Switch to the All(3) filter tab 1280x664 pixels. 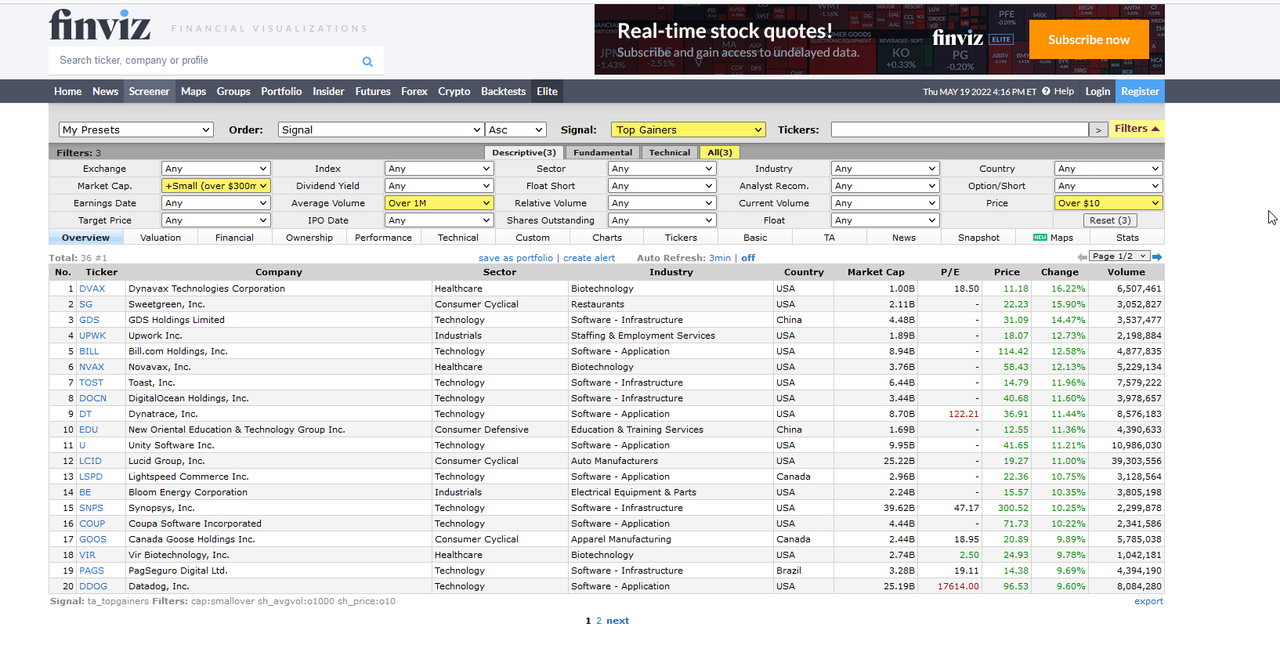[x=719, y=153]
